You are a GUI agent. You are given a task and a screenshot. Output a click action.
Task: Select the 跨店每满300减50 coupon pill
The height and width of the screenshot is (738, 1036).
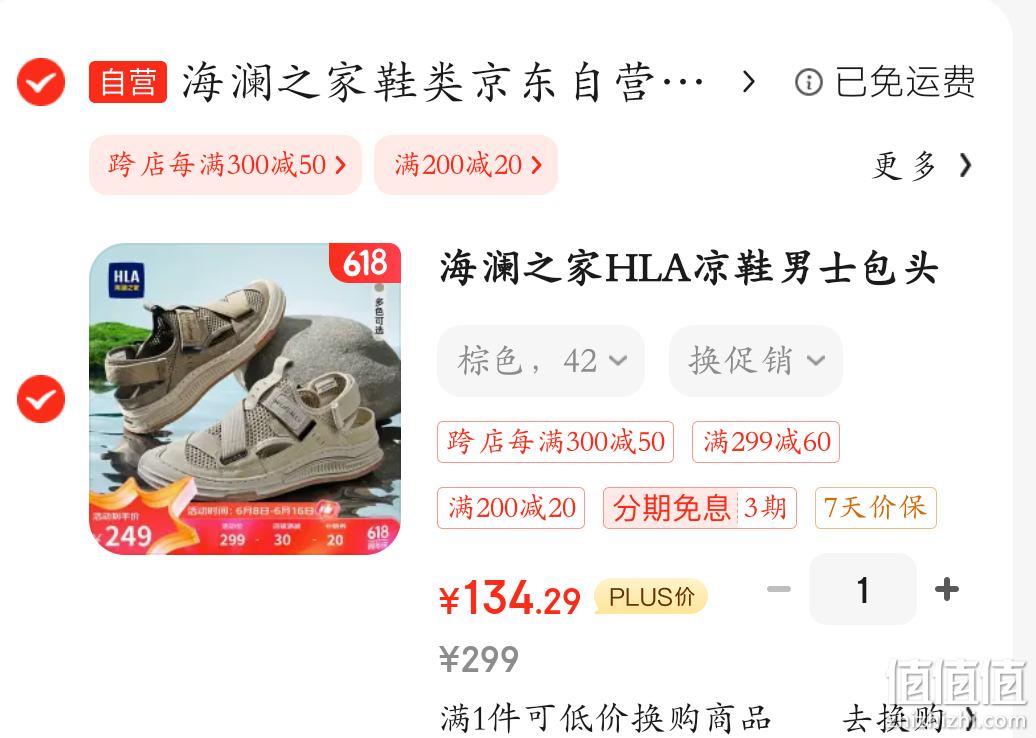225,165
